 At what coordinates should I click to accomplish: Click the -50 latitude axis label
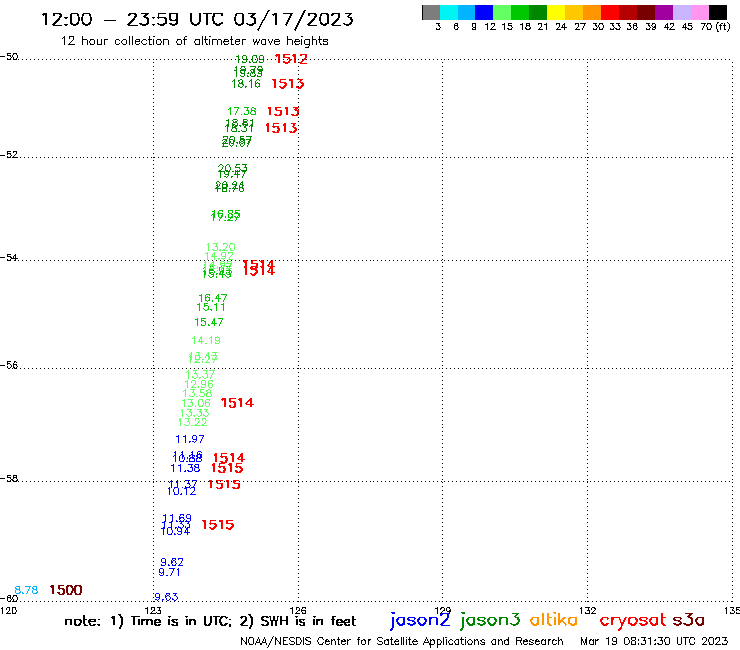click(9, 57)
